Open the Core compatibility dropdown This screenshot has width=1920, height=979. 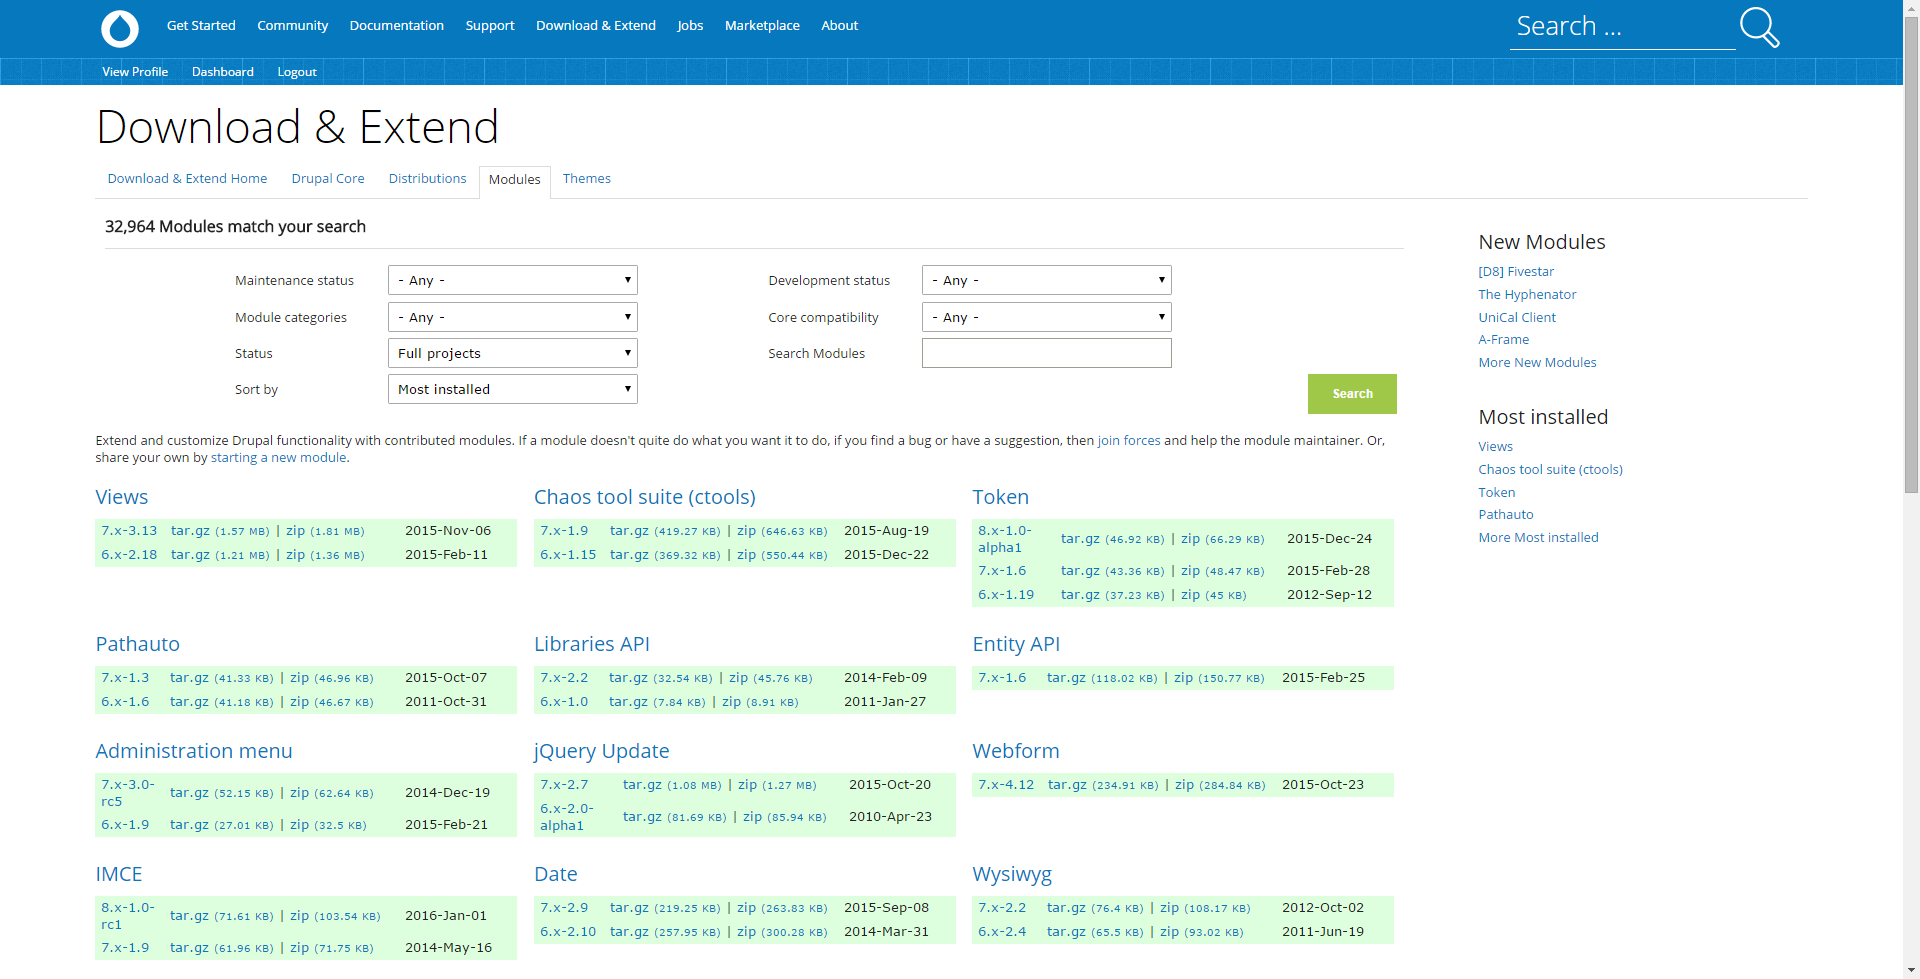tap(1046, 317)
